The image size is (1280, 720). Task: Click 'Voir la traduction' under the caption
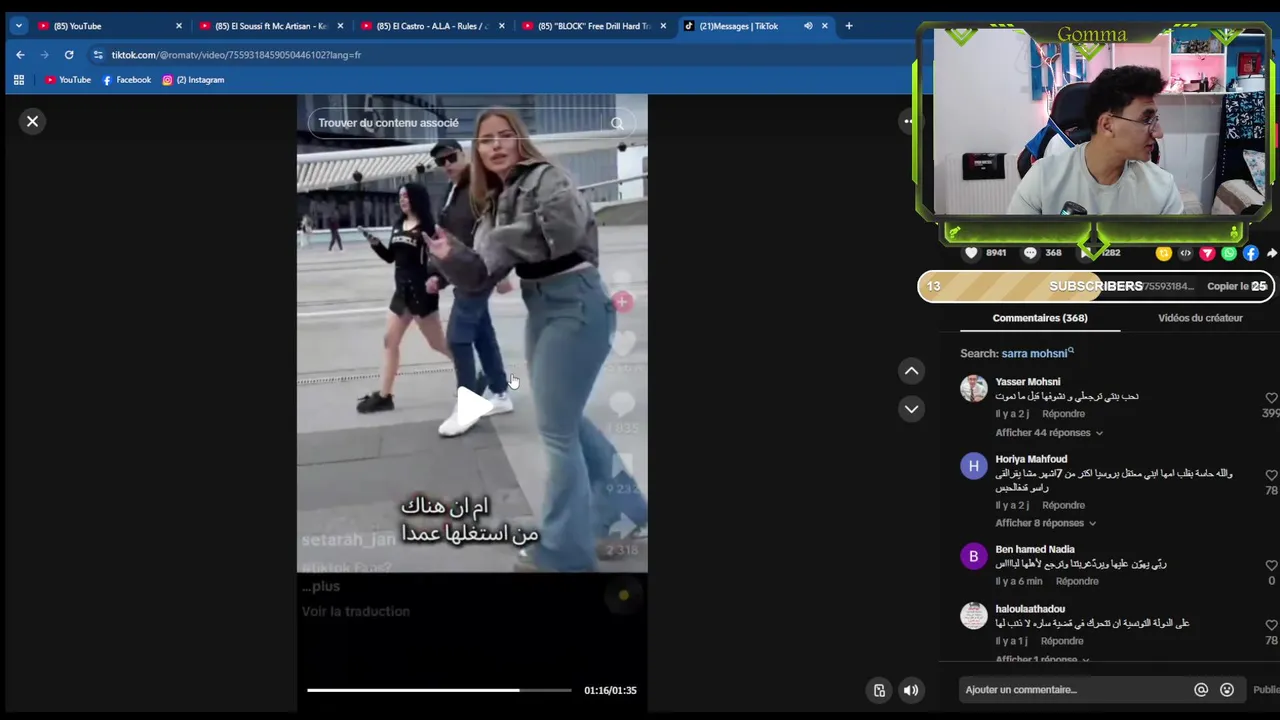(356, 611)
